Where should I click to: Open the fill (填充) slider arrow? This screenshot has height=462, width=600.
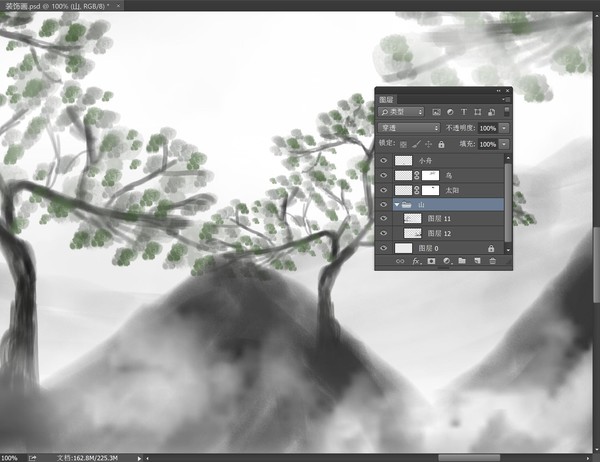(504, 144)
